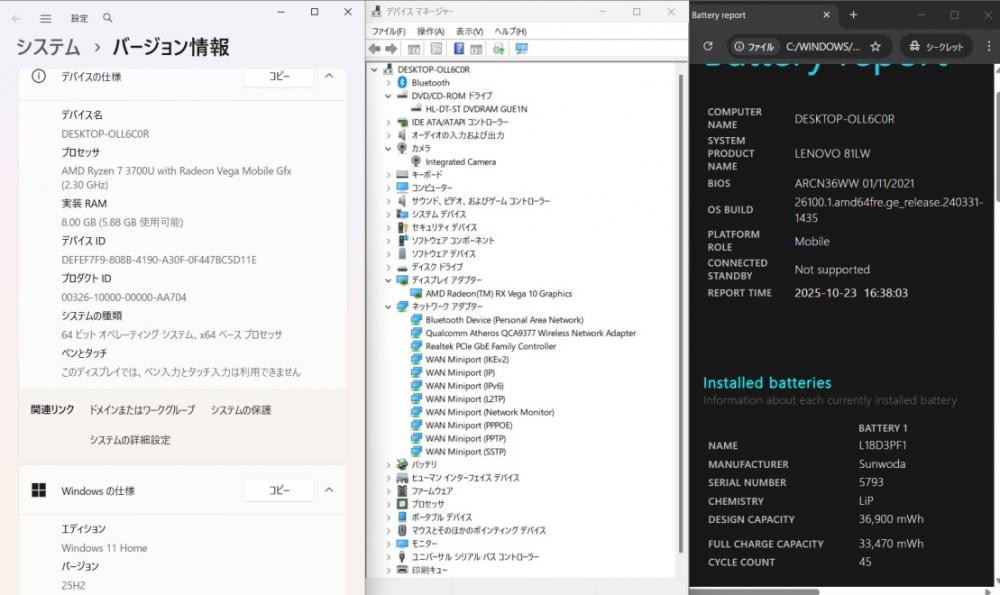Screen dimensions: 1000x595
Task: Click the DESKTOP-OLL6C0R computer root icon in tree
Action: tap(388, 69)
